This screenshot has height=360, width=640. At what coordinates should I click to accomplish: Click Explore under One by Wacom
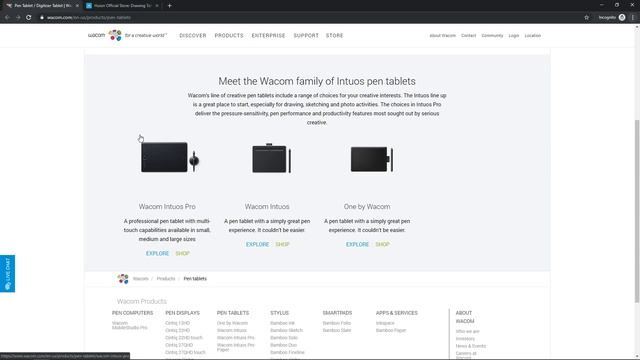click(x=358, y=244)
